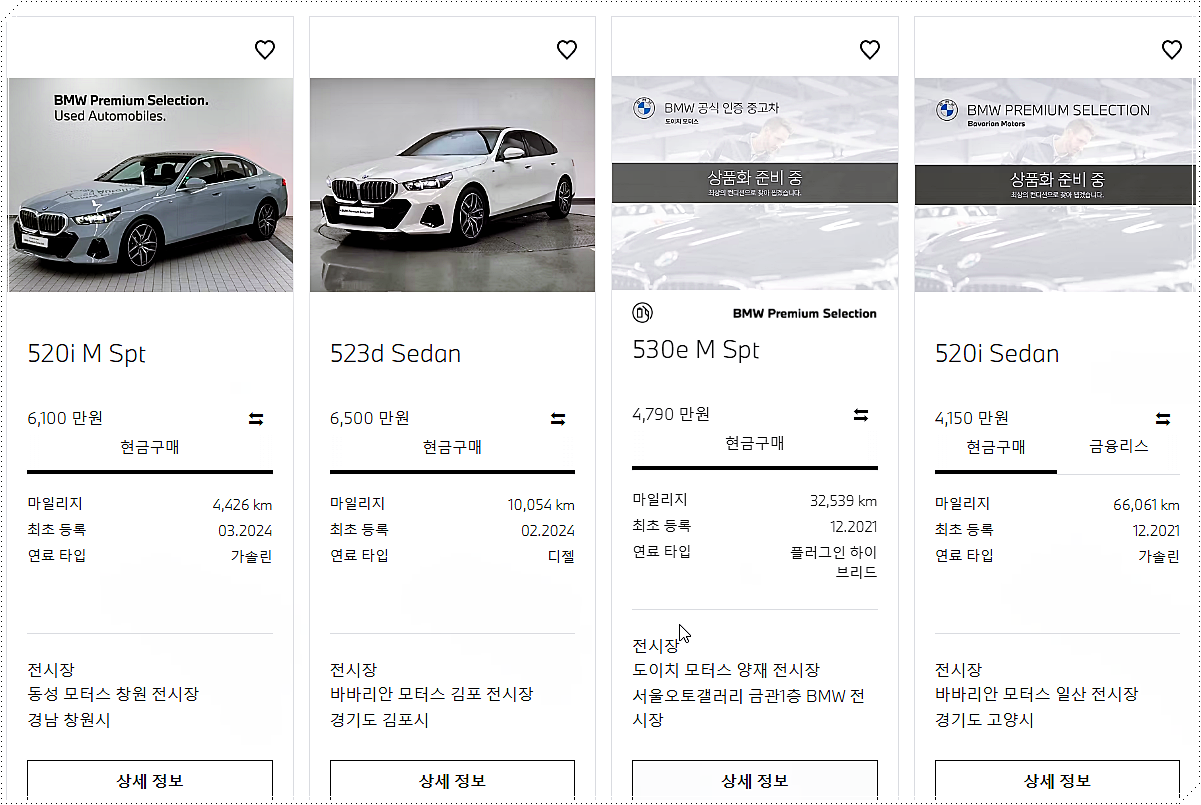Click first registration date 02.2024
Image resolution: width=1201 pixels, height=805 pixels.
548,531
